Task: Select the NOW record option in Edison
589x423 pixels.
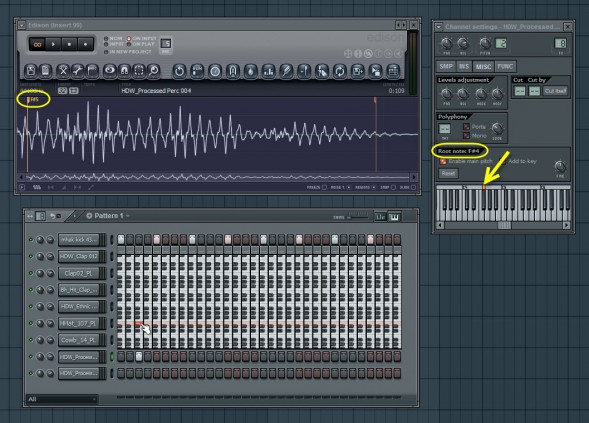Action: pos(113,38)
